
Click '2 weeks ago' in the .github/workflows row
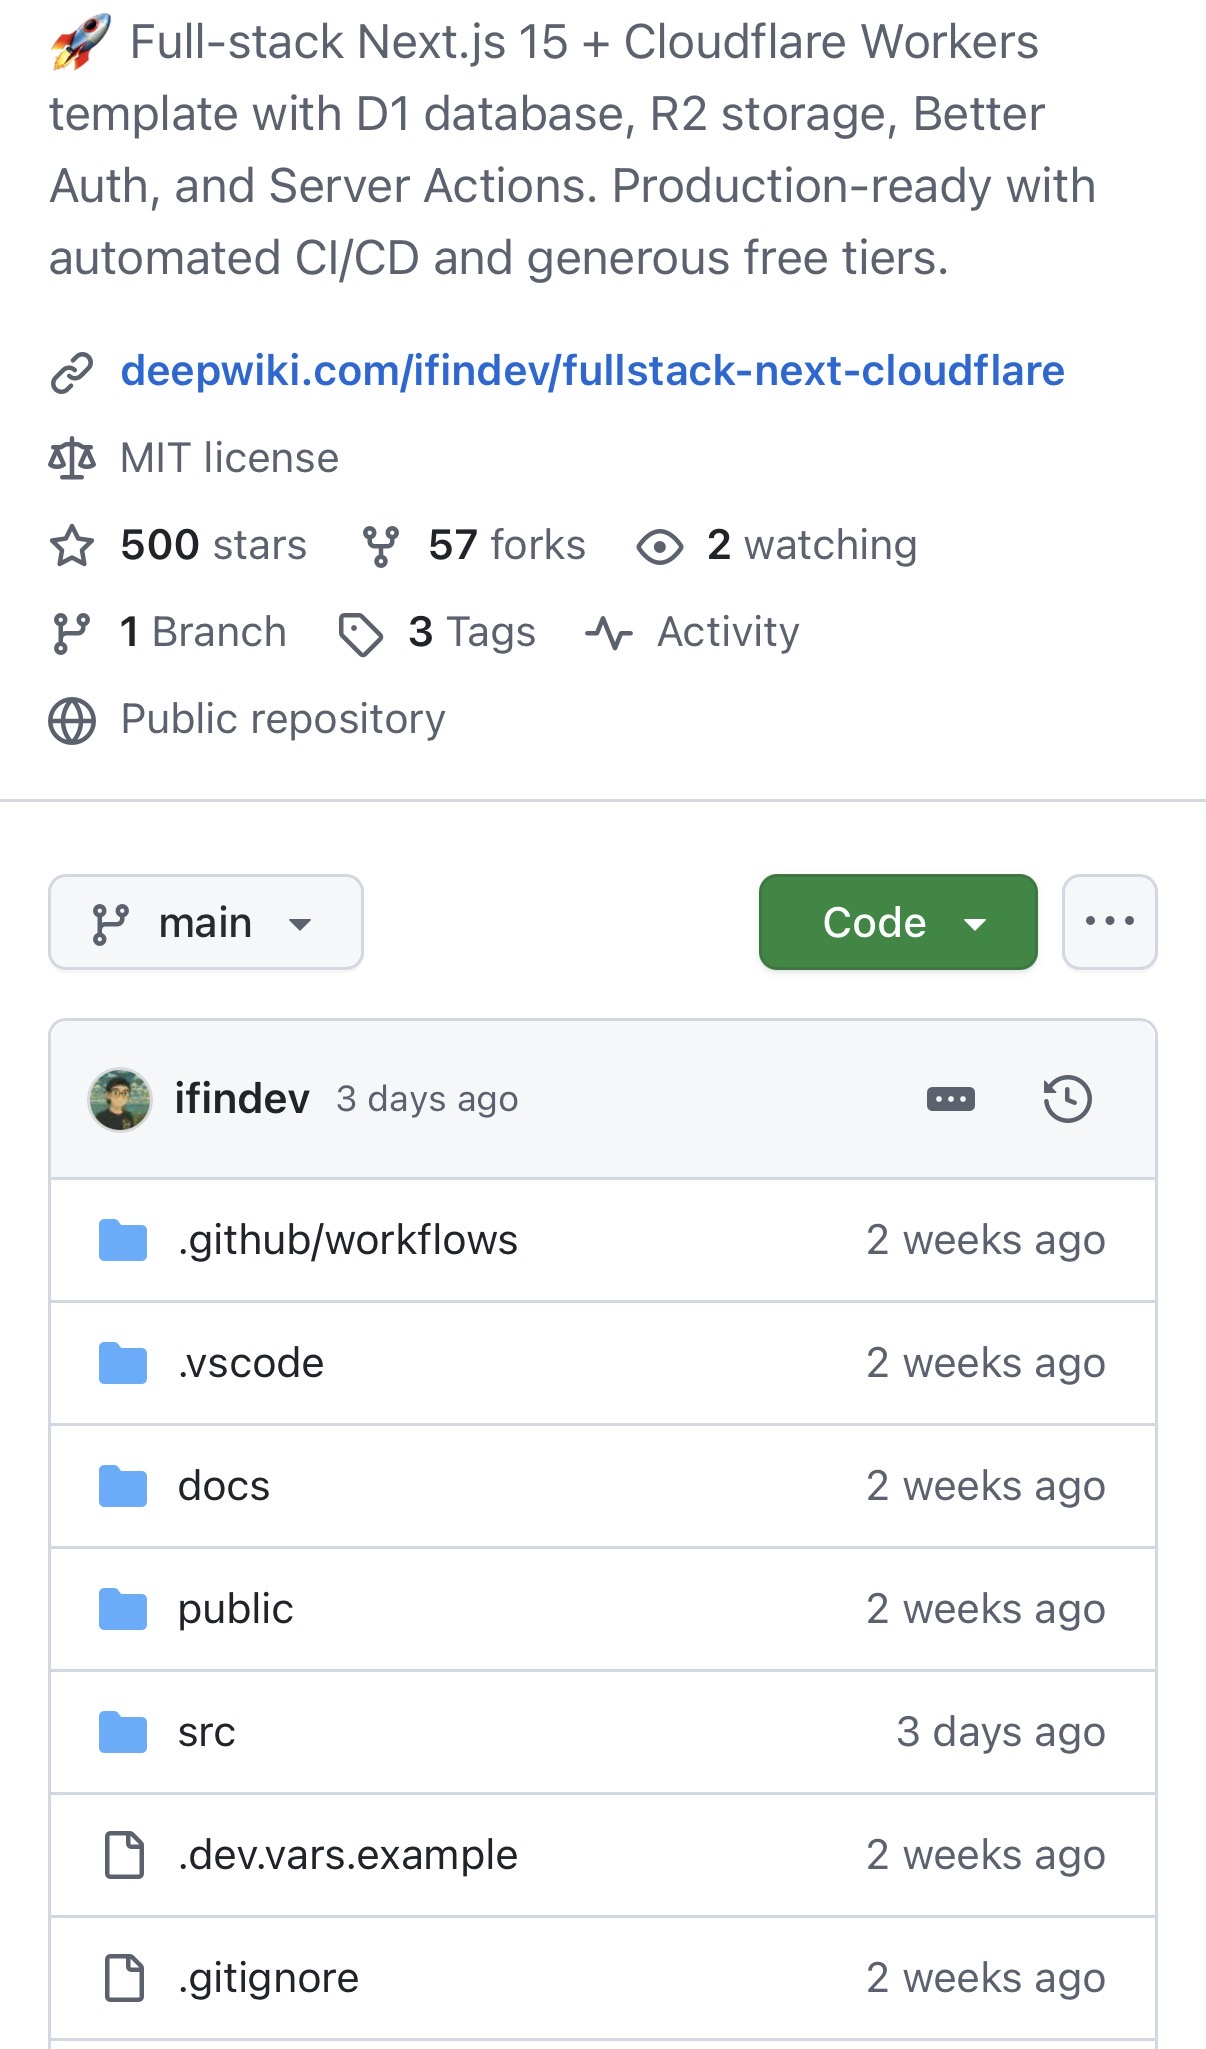point(986,1240)
